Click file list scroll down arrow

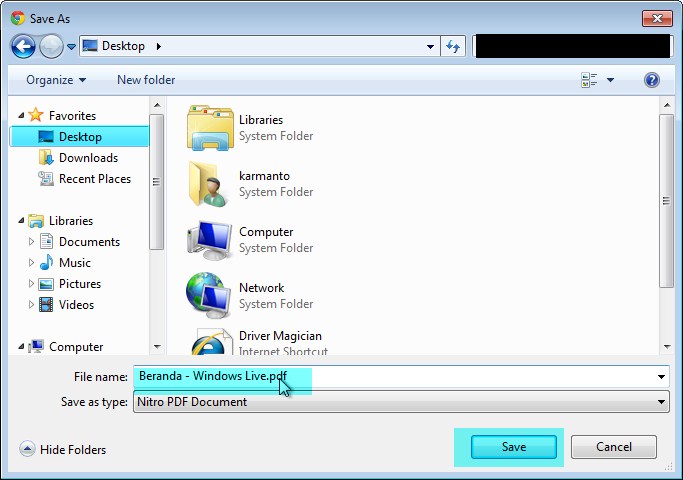[666, 347]
